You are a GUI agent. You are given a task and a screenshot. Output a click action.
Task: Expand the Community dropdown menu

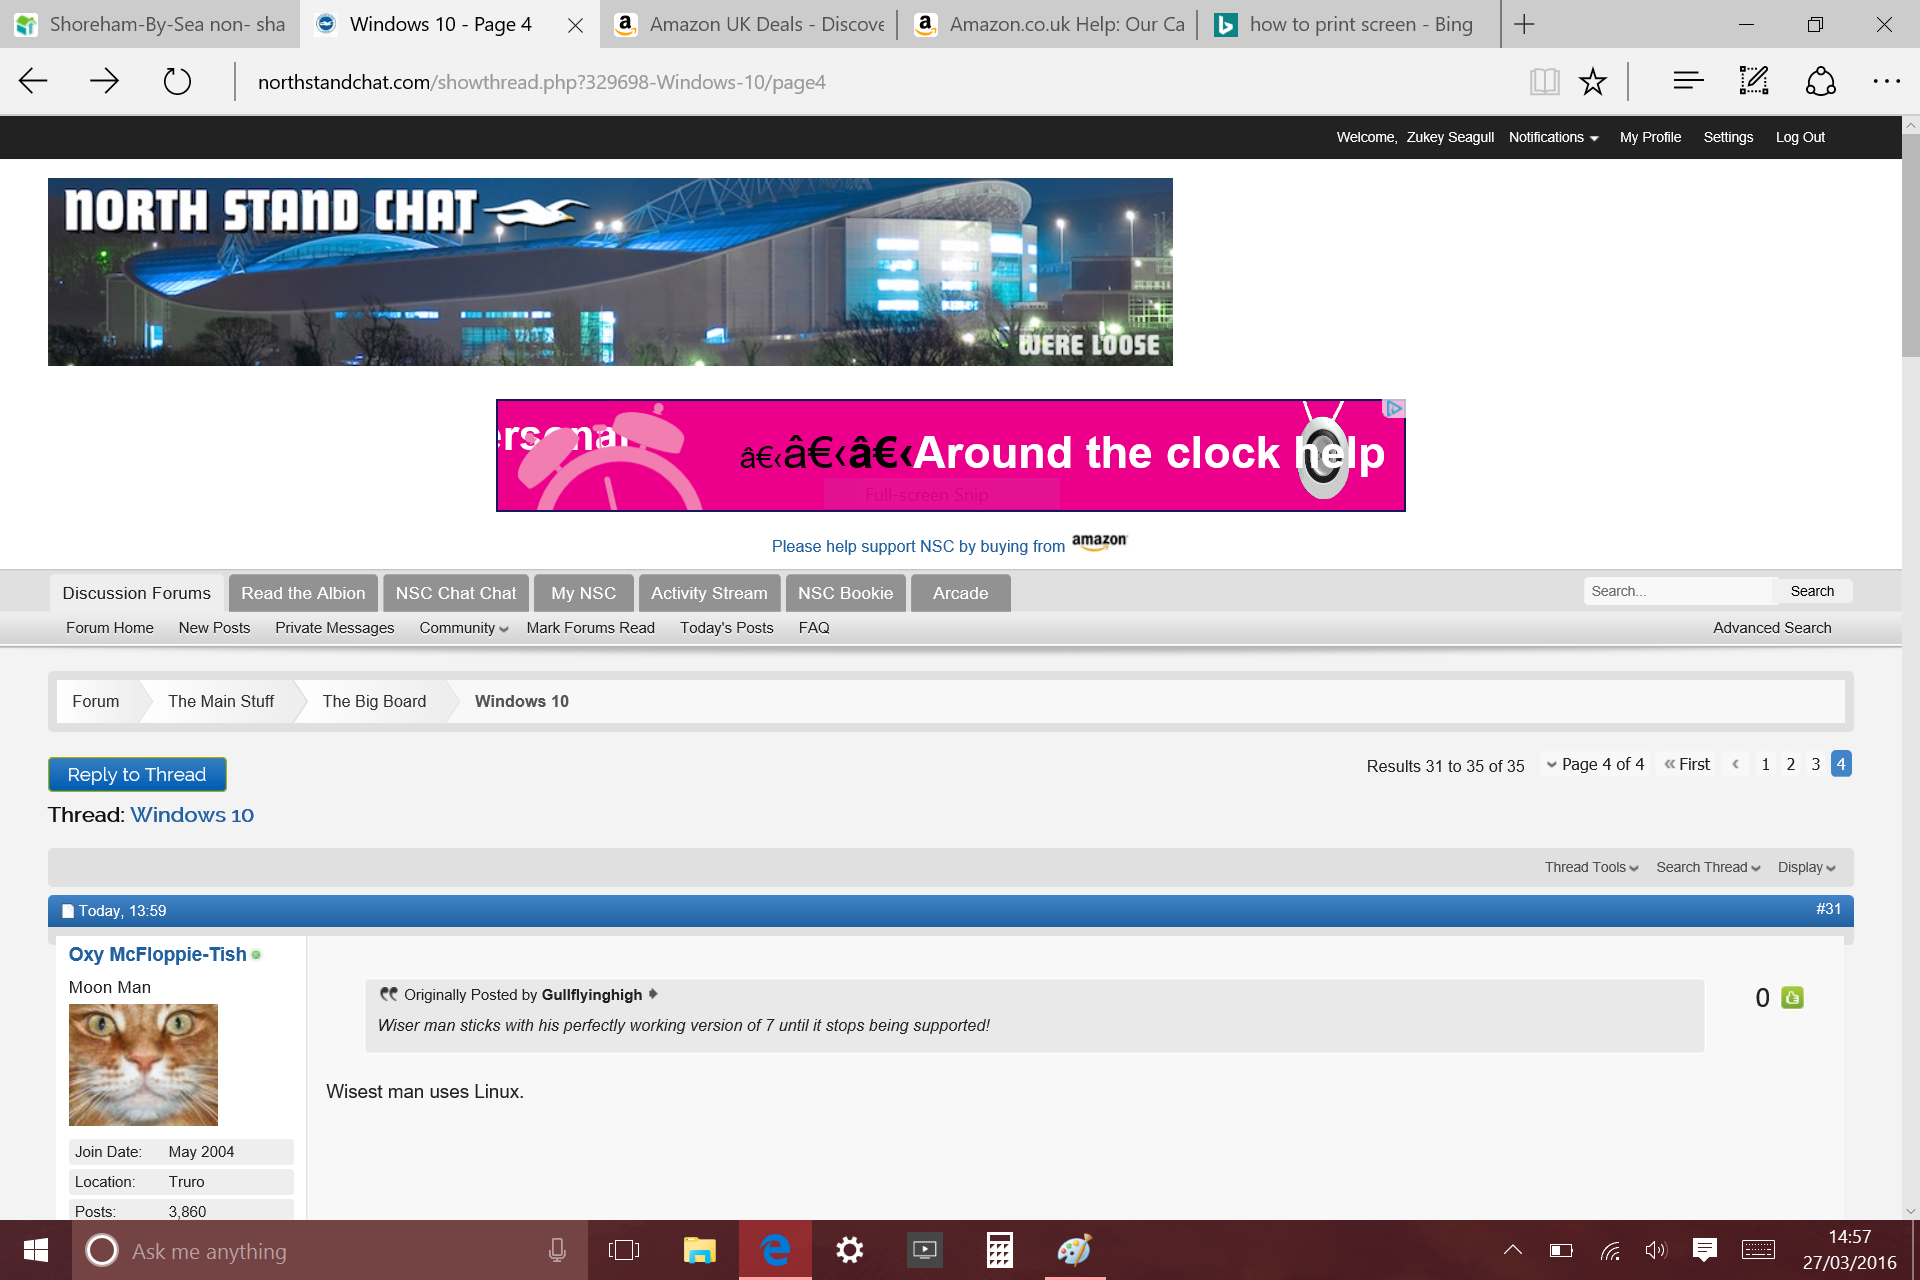click(x=463, y=627)
